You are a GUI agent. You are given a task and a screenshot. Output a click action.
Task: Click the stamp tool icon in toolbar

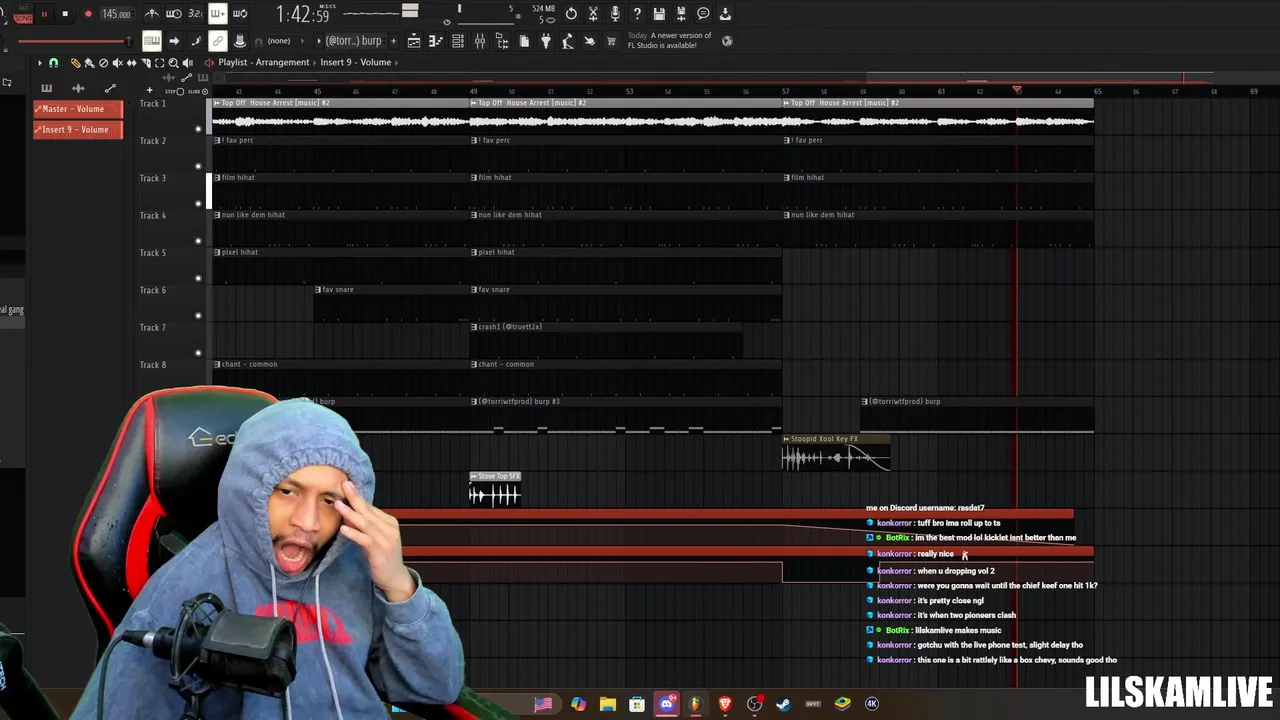(240, 41)
